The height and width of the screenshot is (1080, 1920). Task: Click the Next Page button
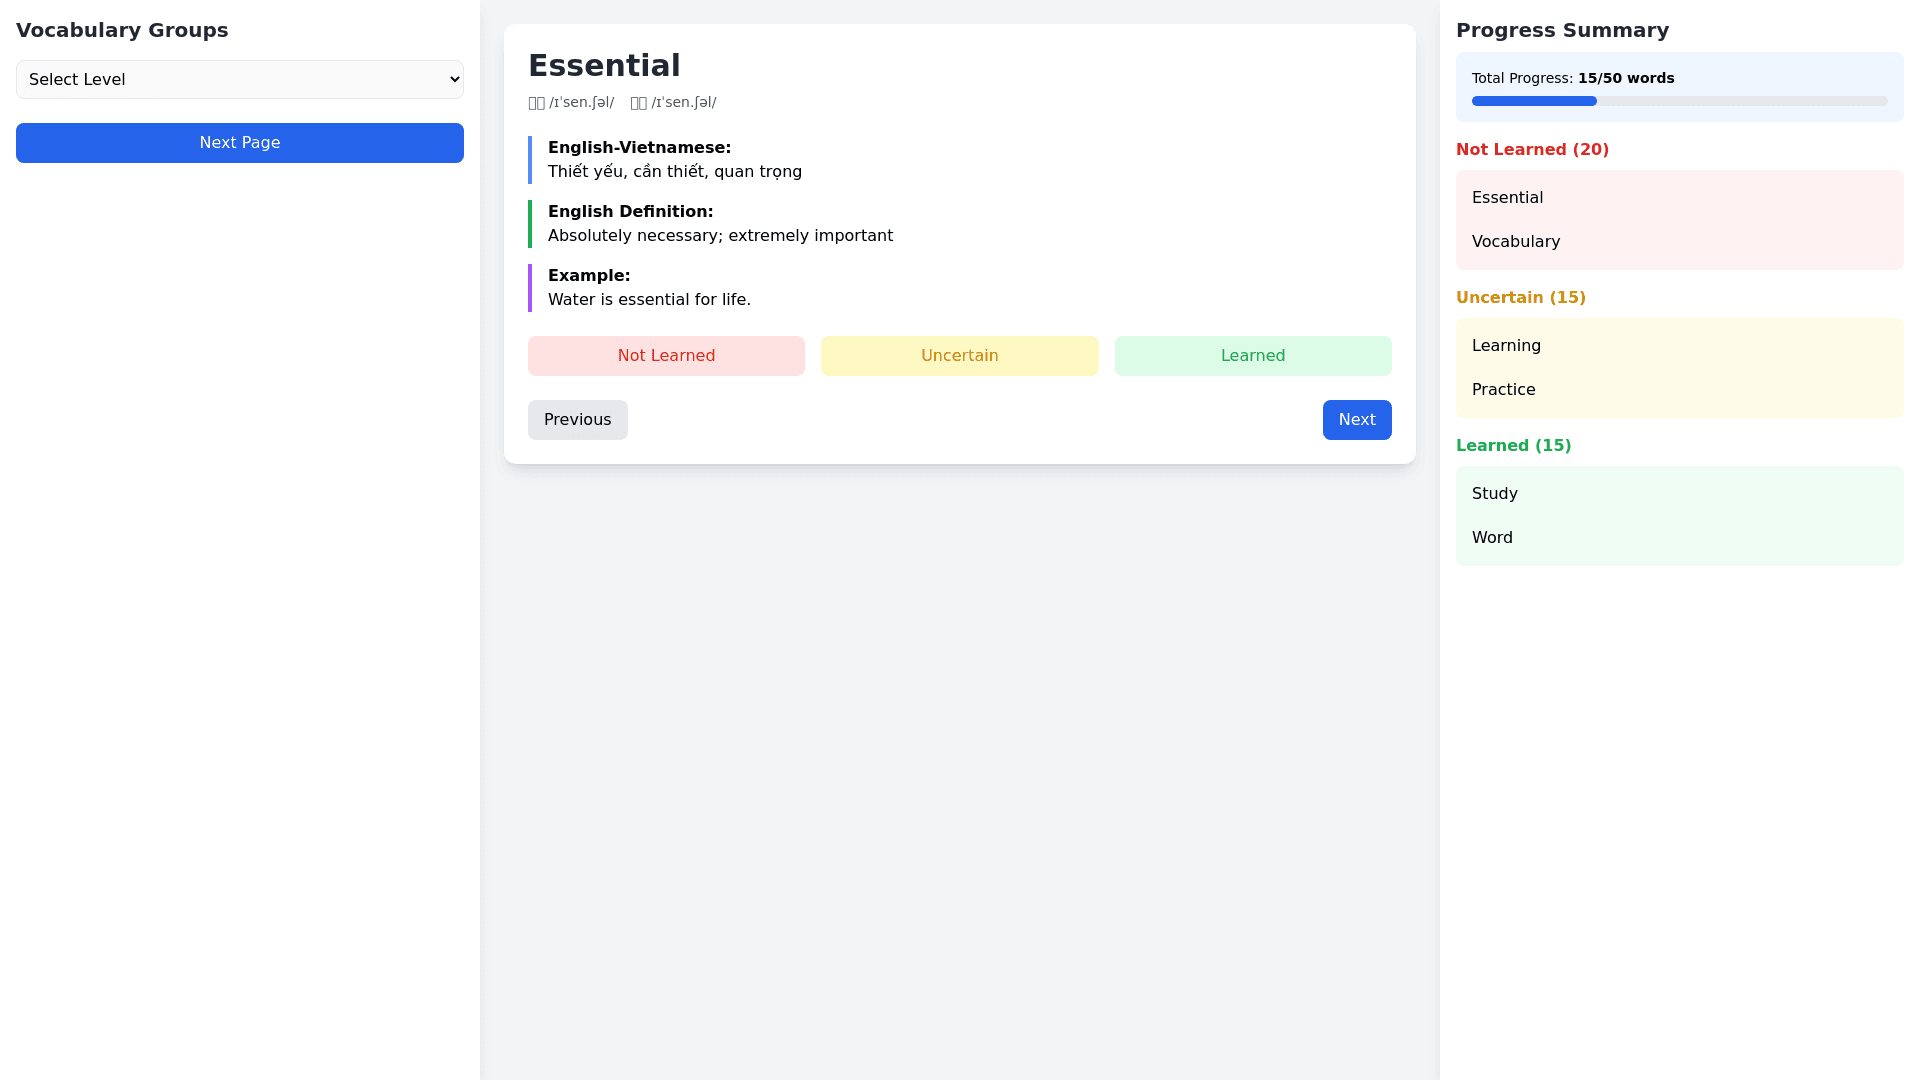(x=239, y=142)
